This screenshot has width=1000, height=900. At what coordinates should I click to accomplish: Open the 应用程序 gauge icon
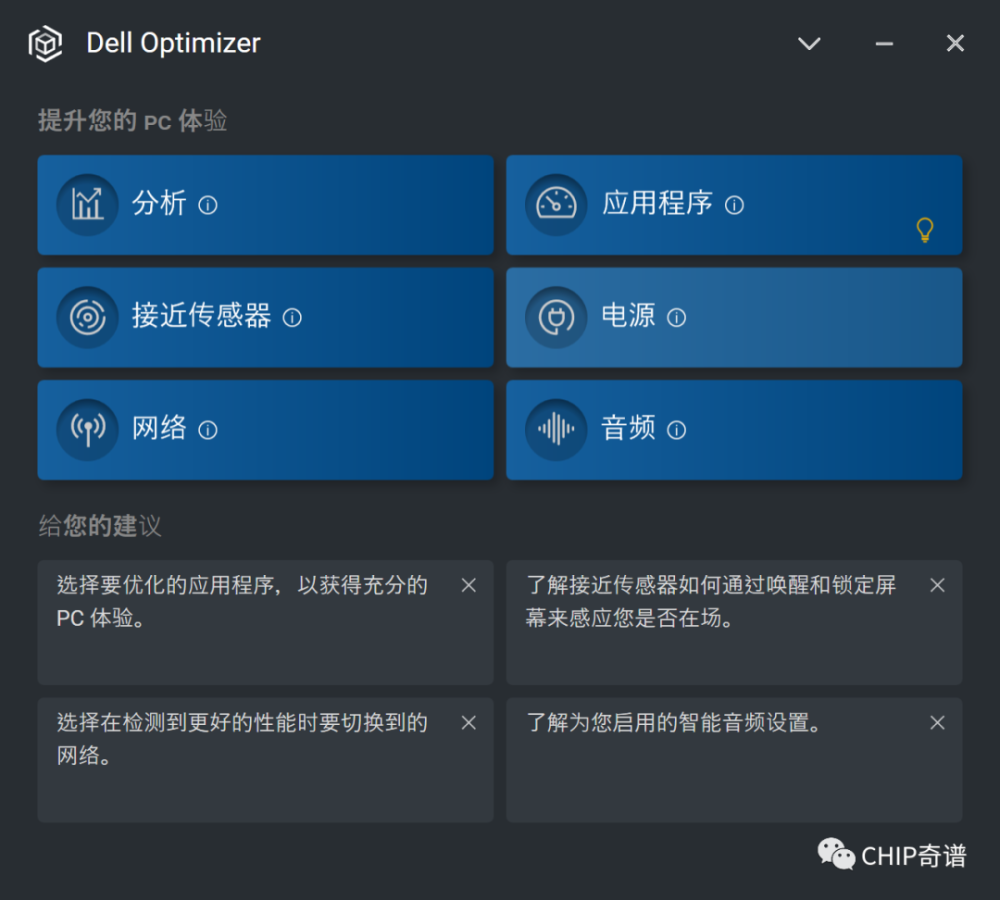click(556, 205)
